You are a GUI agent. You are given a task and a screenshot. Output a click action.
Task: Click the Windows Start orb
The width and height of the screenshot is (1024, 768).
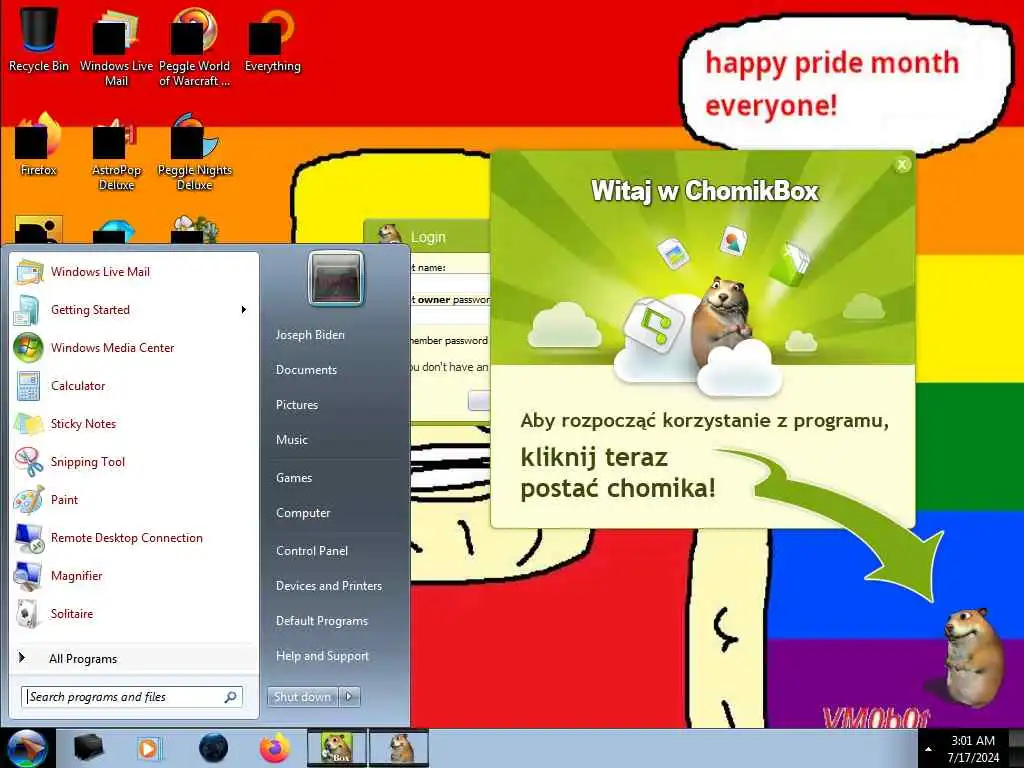coord(27,748)
